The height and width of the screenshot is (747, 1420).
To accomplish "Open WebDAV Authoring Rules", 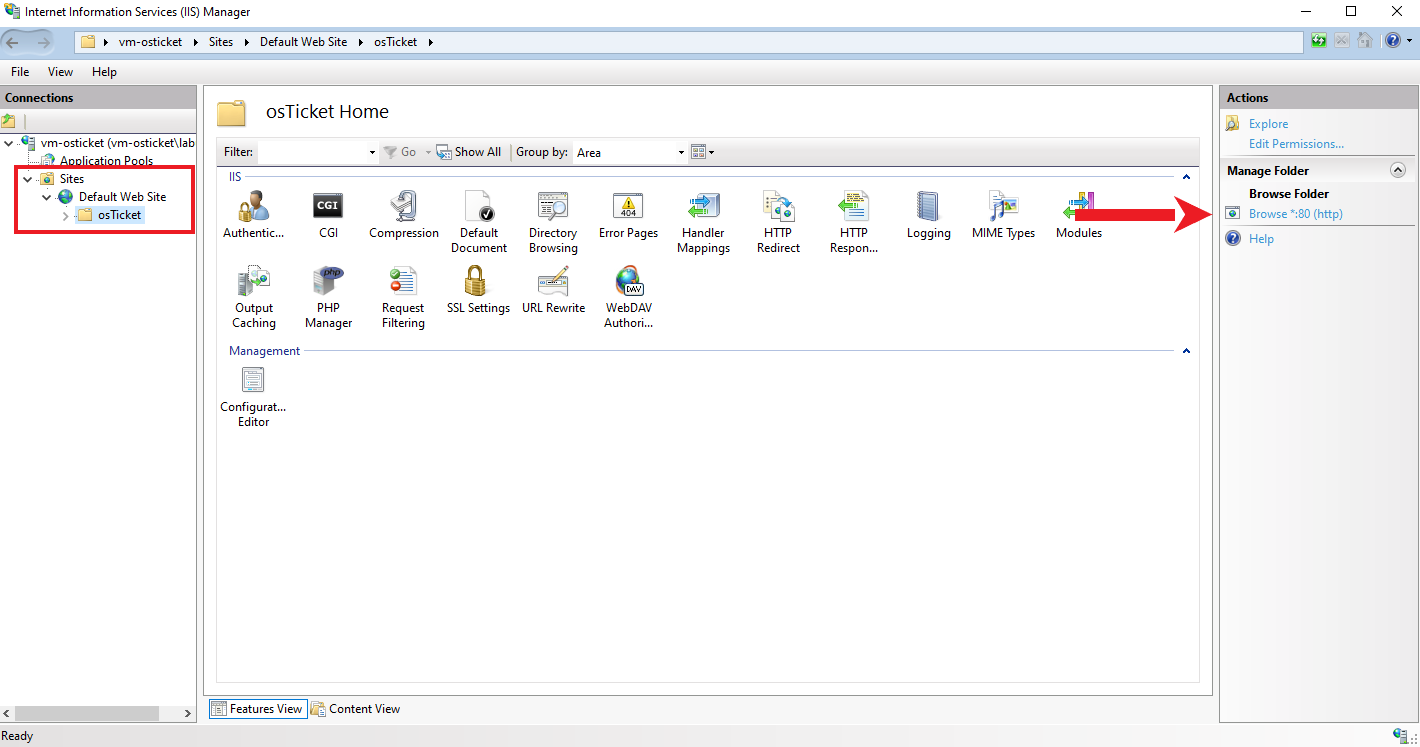I will [x=628, y=298].
